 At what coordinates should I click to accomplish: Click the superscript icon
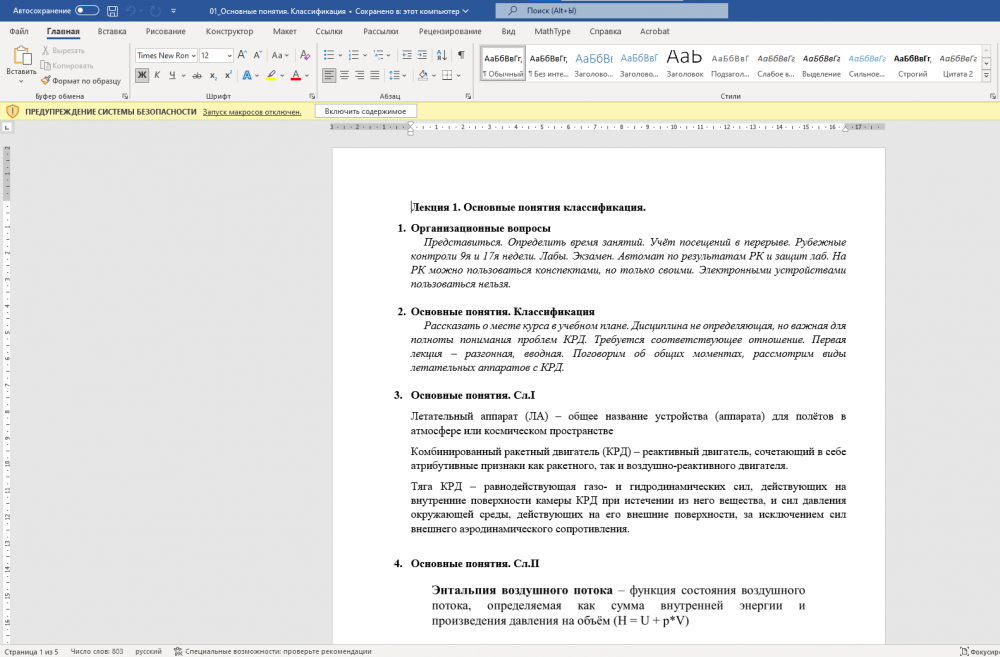pos(228,75)
